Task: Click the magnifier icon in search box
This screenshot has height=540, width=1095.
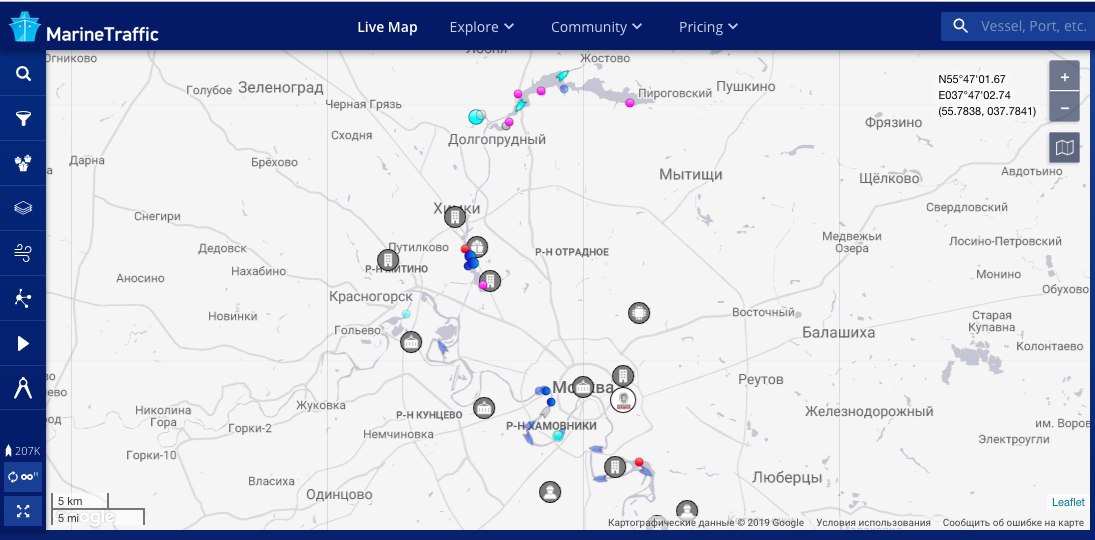Action: (961, 27)
